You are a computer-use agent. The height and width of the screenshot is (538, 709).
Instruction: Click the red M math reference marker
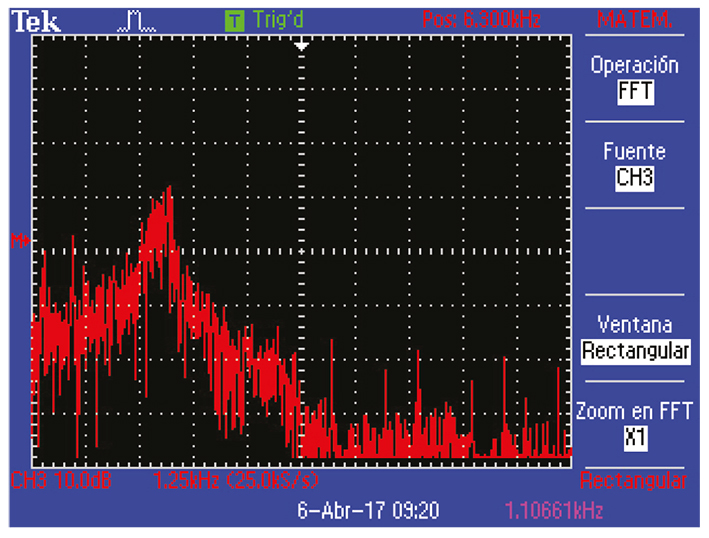tap(18, 240)
